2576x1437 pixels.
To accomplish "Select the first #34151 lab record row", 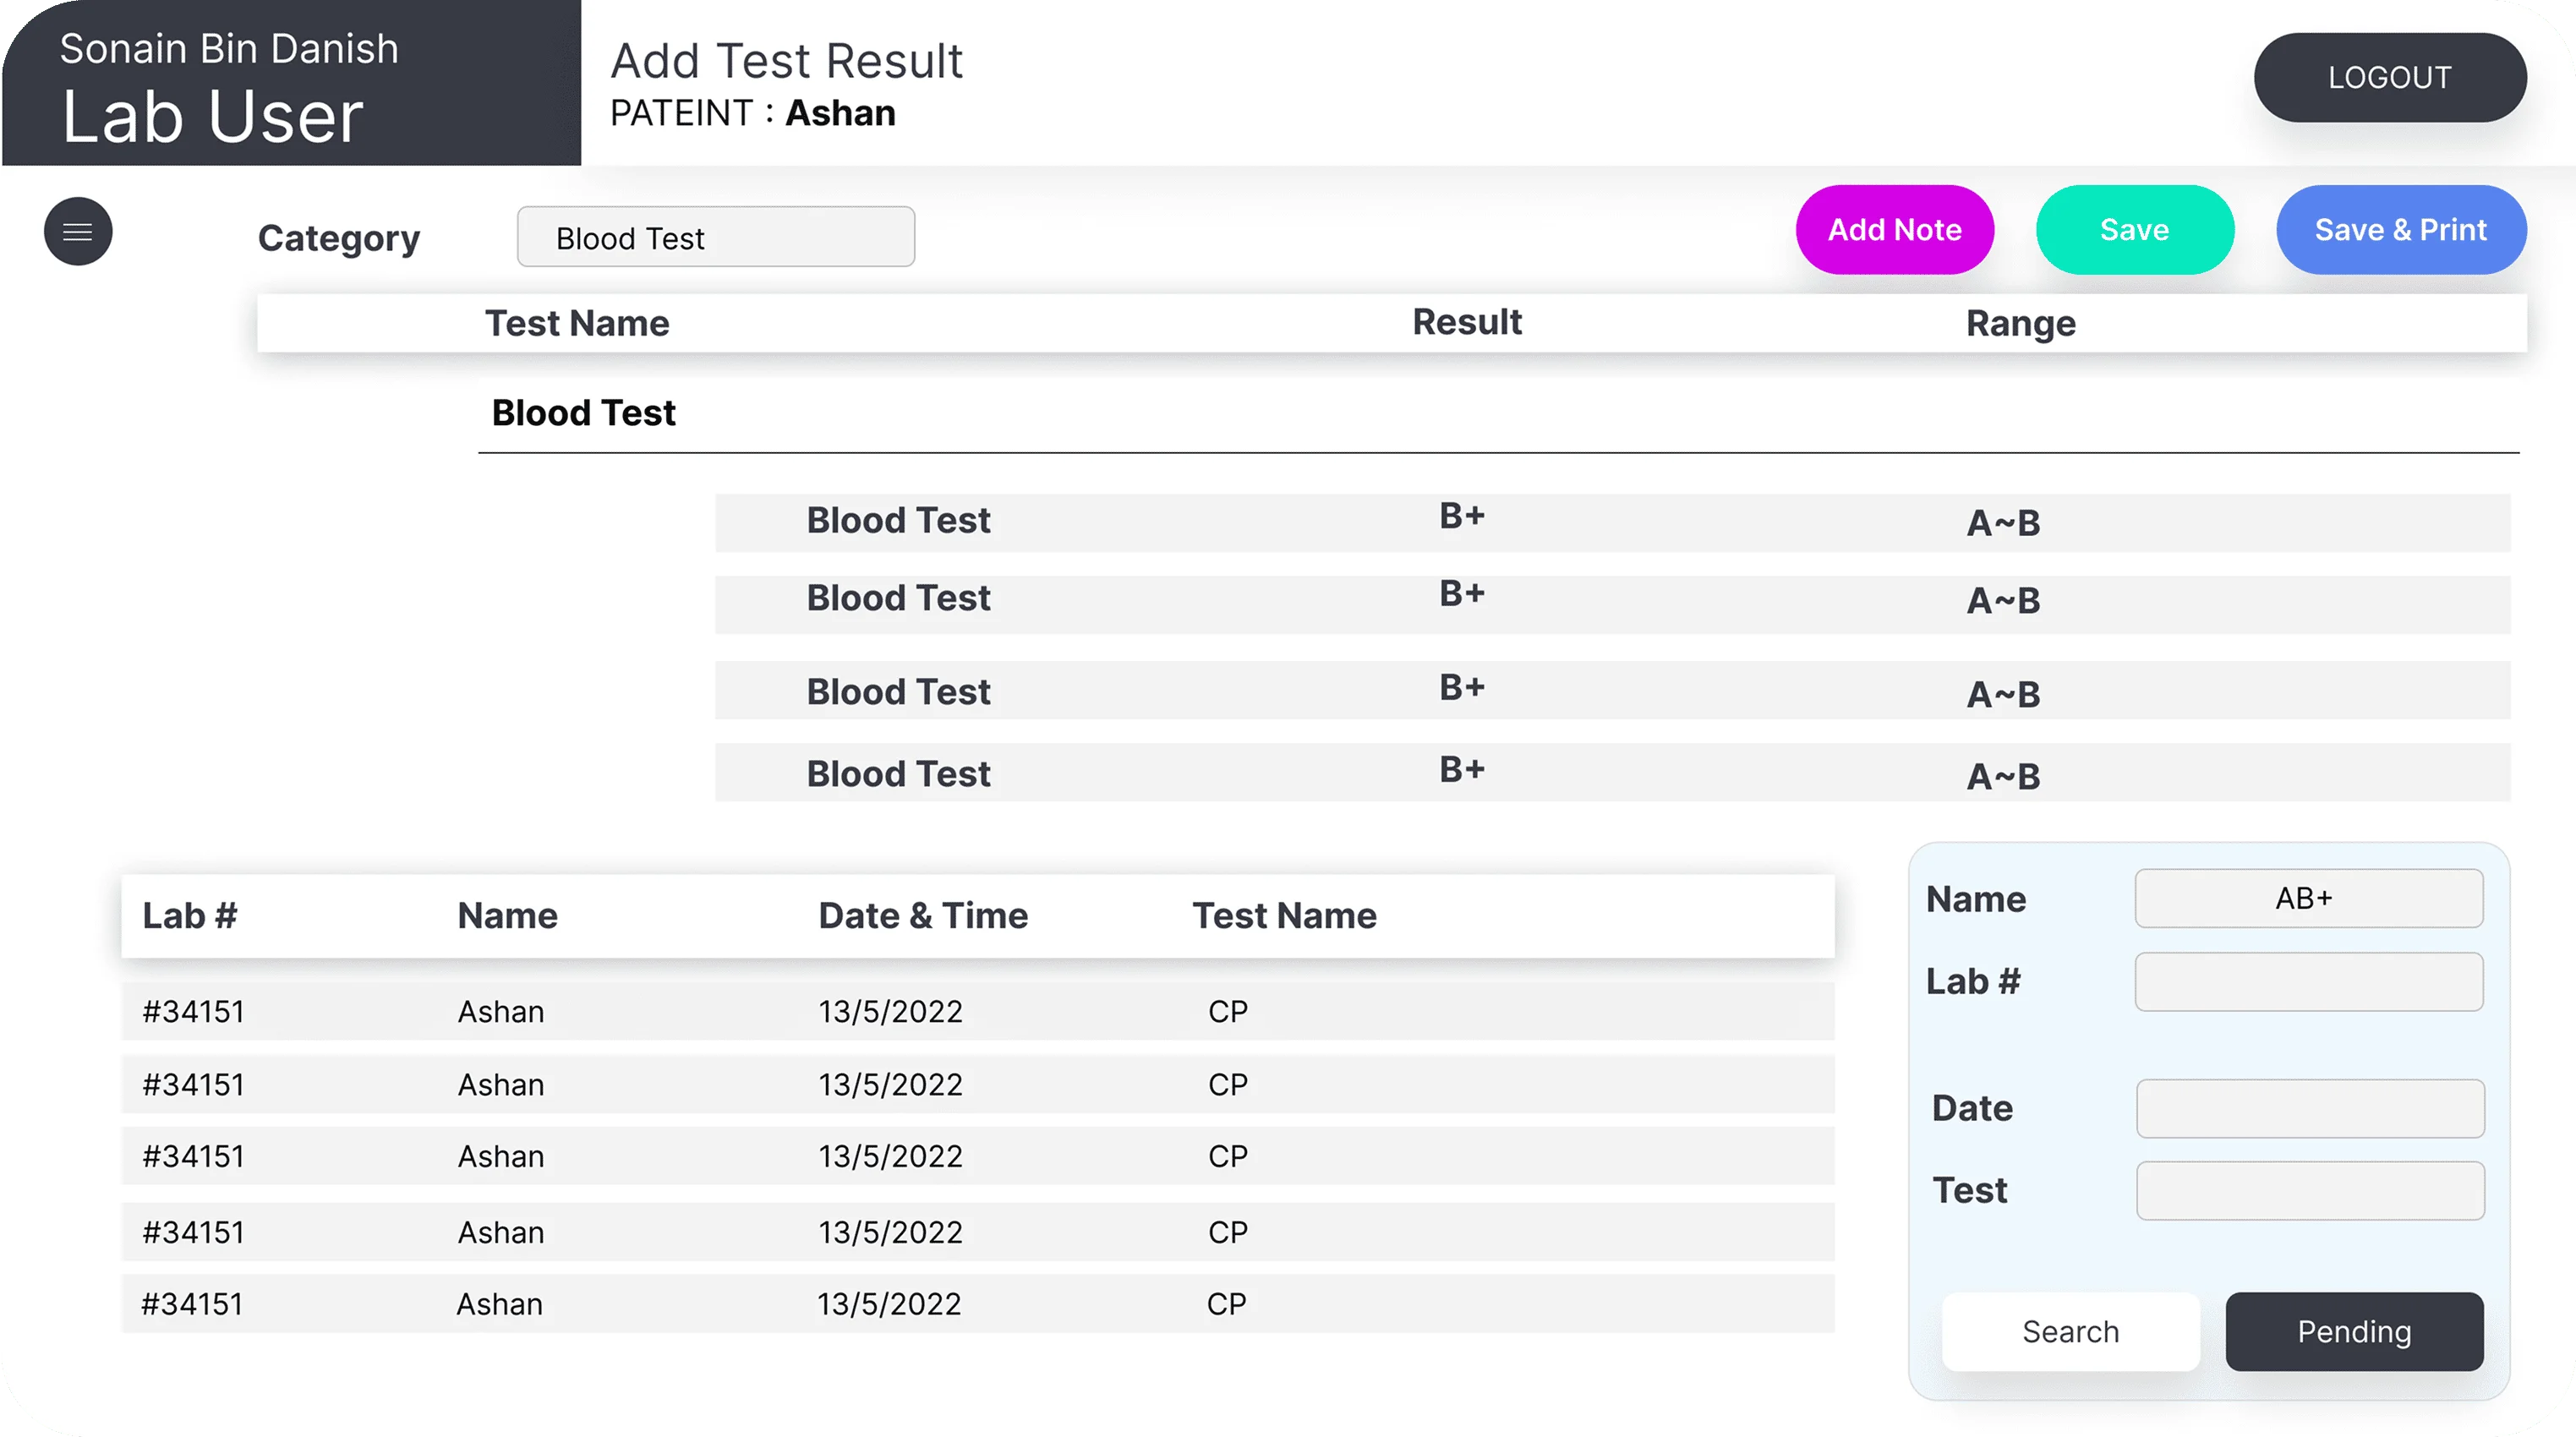I will pos(977,1011).
